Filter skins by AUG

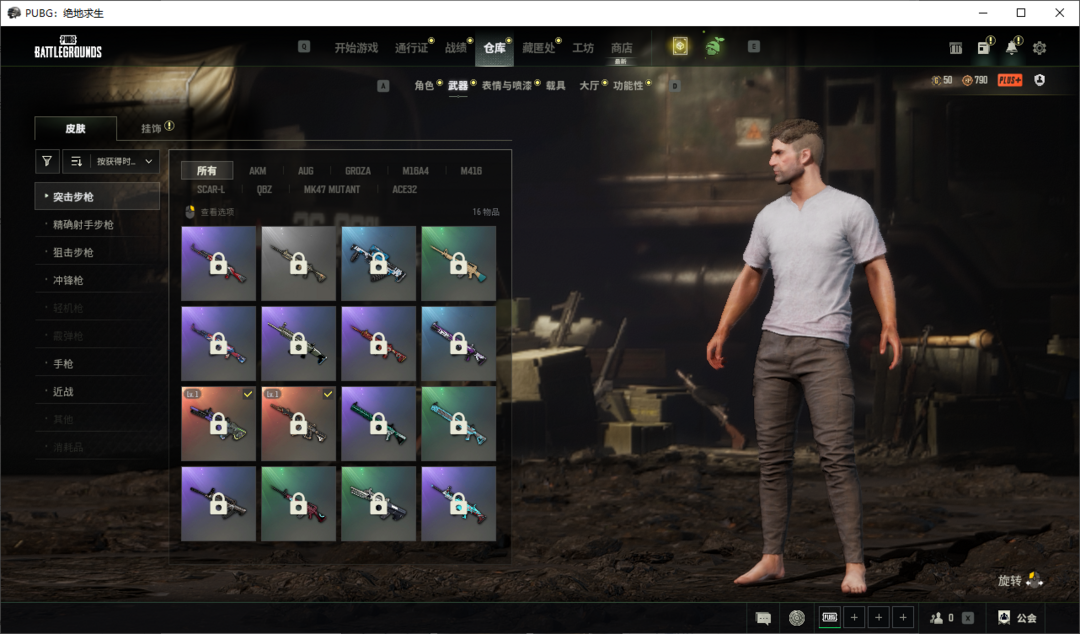[306, 170]
